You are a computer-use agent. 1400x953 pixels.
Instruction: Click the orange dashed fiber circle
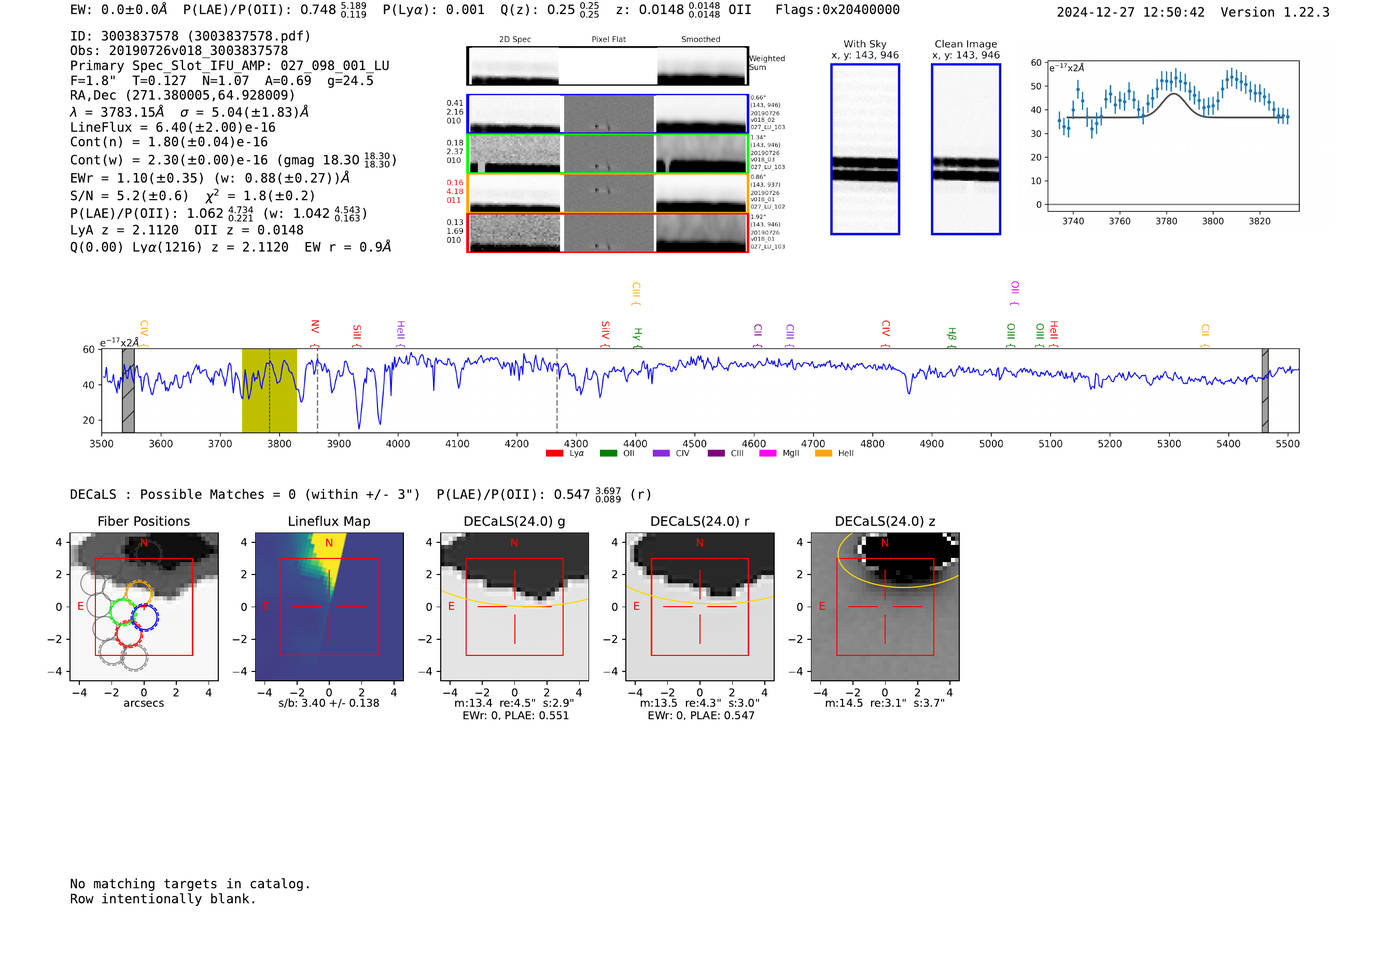pos(140,593)
